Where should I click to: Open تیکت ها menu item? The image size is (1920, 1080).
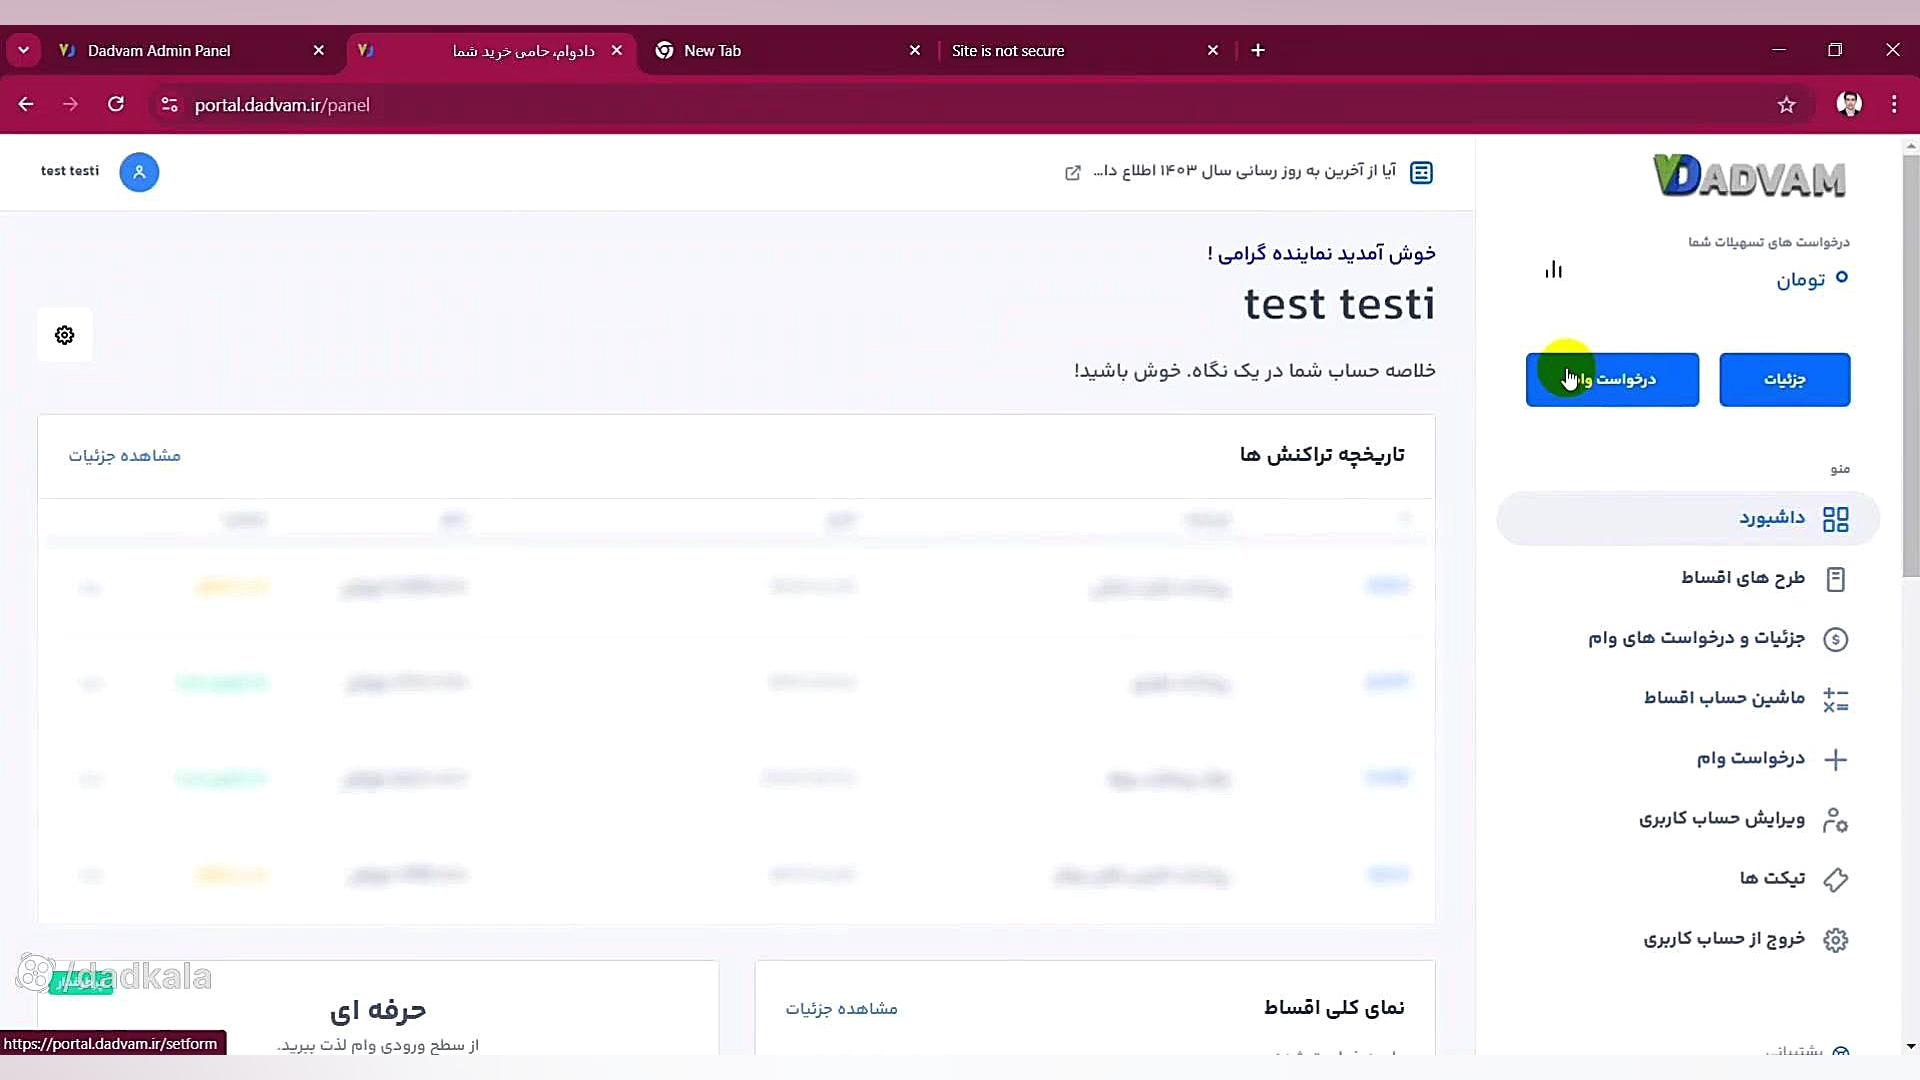1688,878
